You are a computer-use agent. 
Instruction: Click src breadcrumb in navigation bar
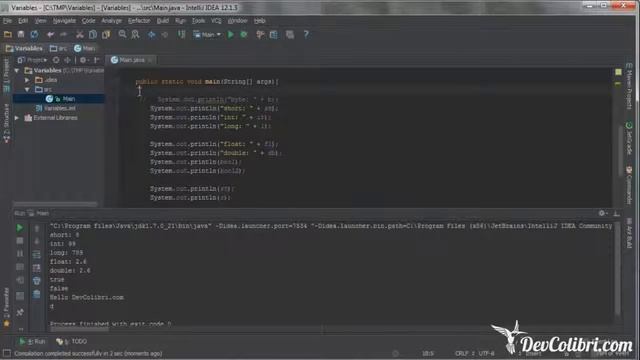point(58,49)
